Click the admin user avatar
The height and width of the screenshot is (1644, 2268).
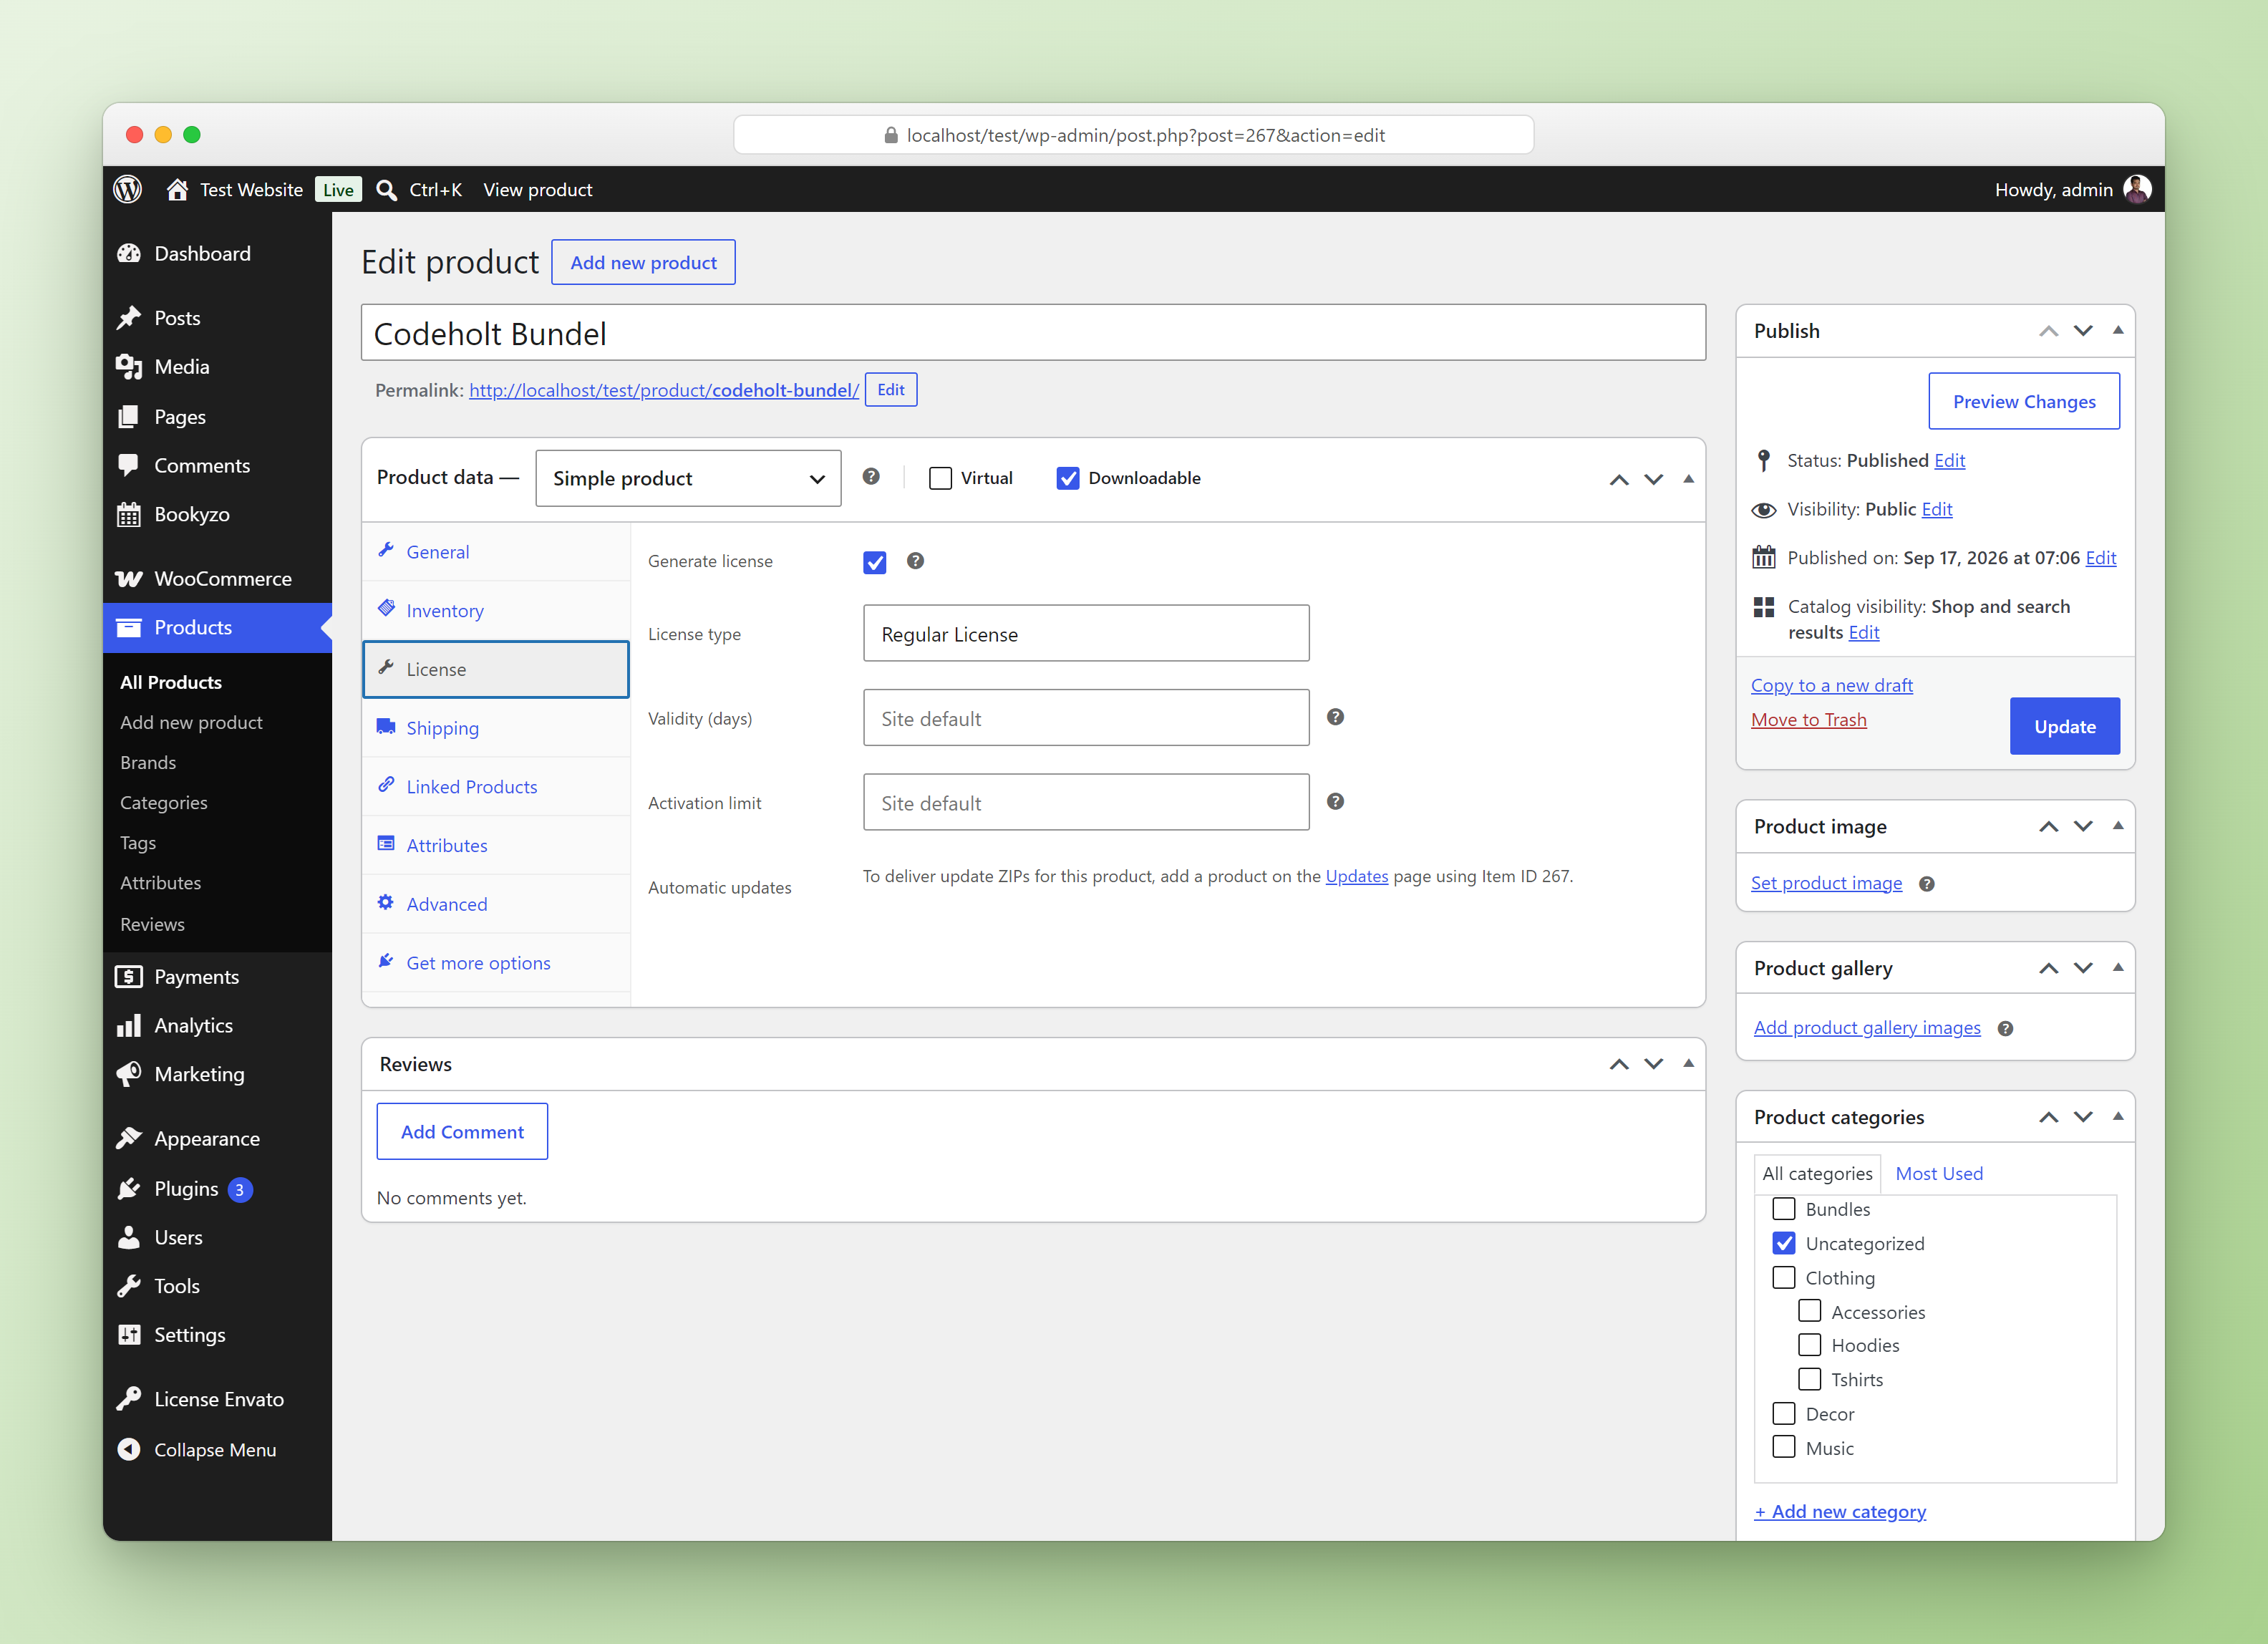[2137, 189]
